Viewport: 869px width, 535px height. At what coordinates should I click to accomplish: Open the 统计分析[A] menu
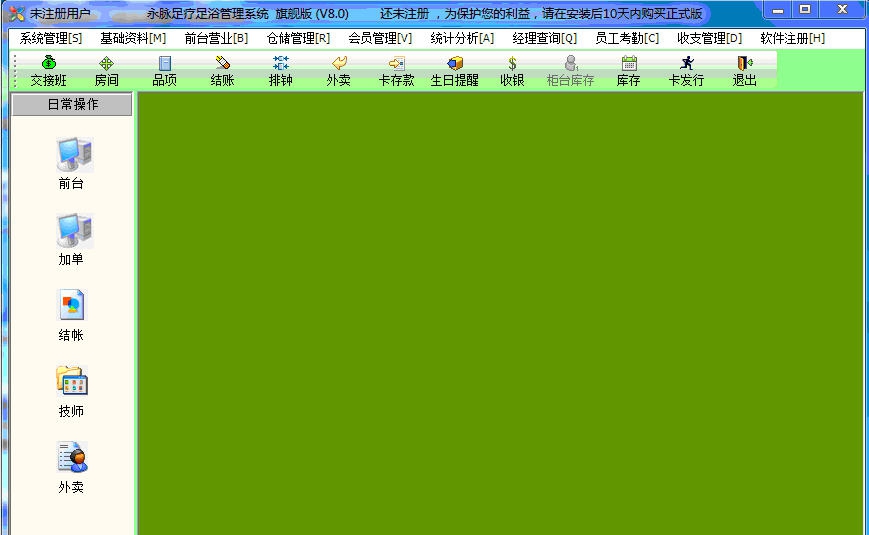tap(462, 38)
